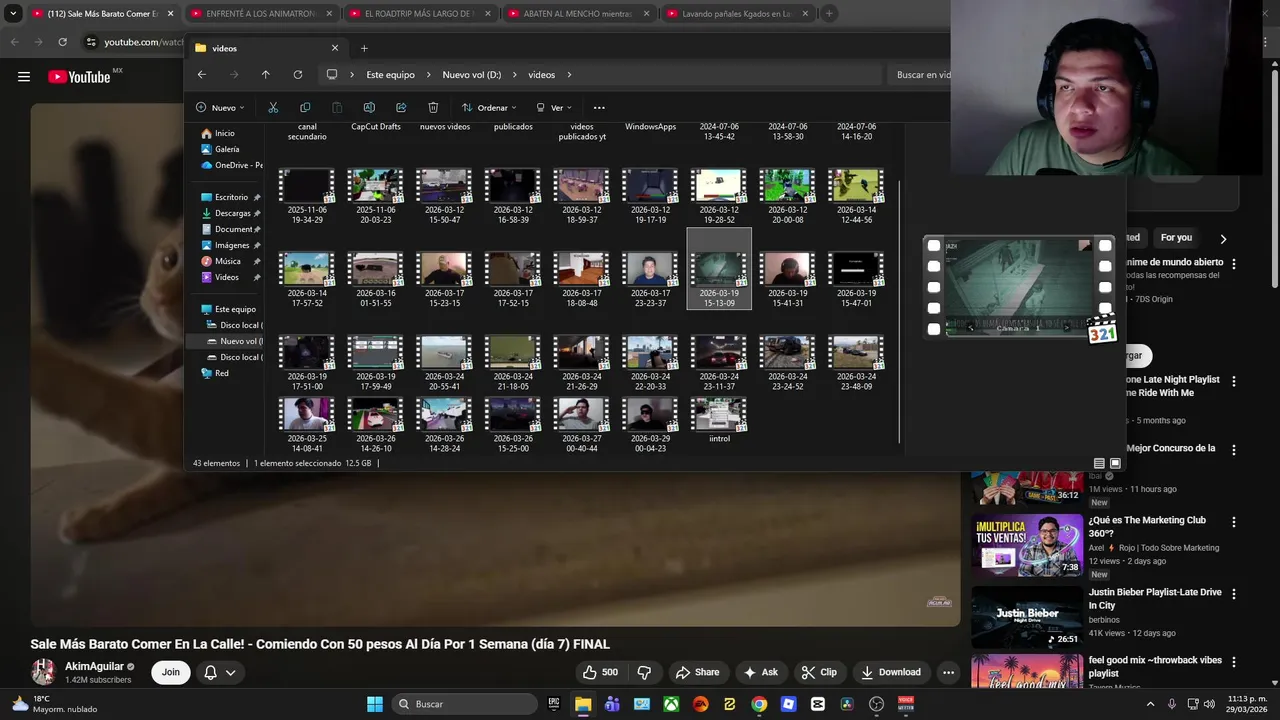
Task: Open Roblox from taskbar
Action: 788,704
